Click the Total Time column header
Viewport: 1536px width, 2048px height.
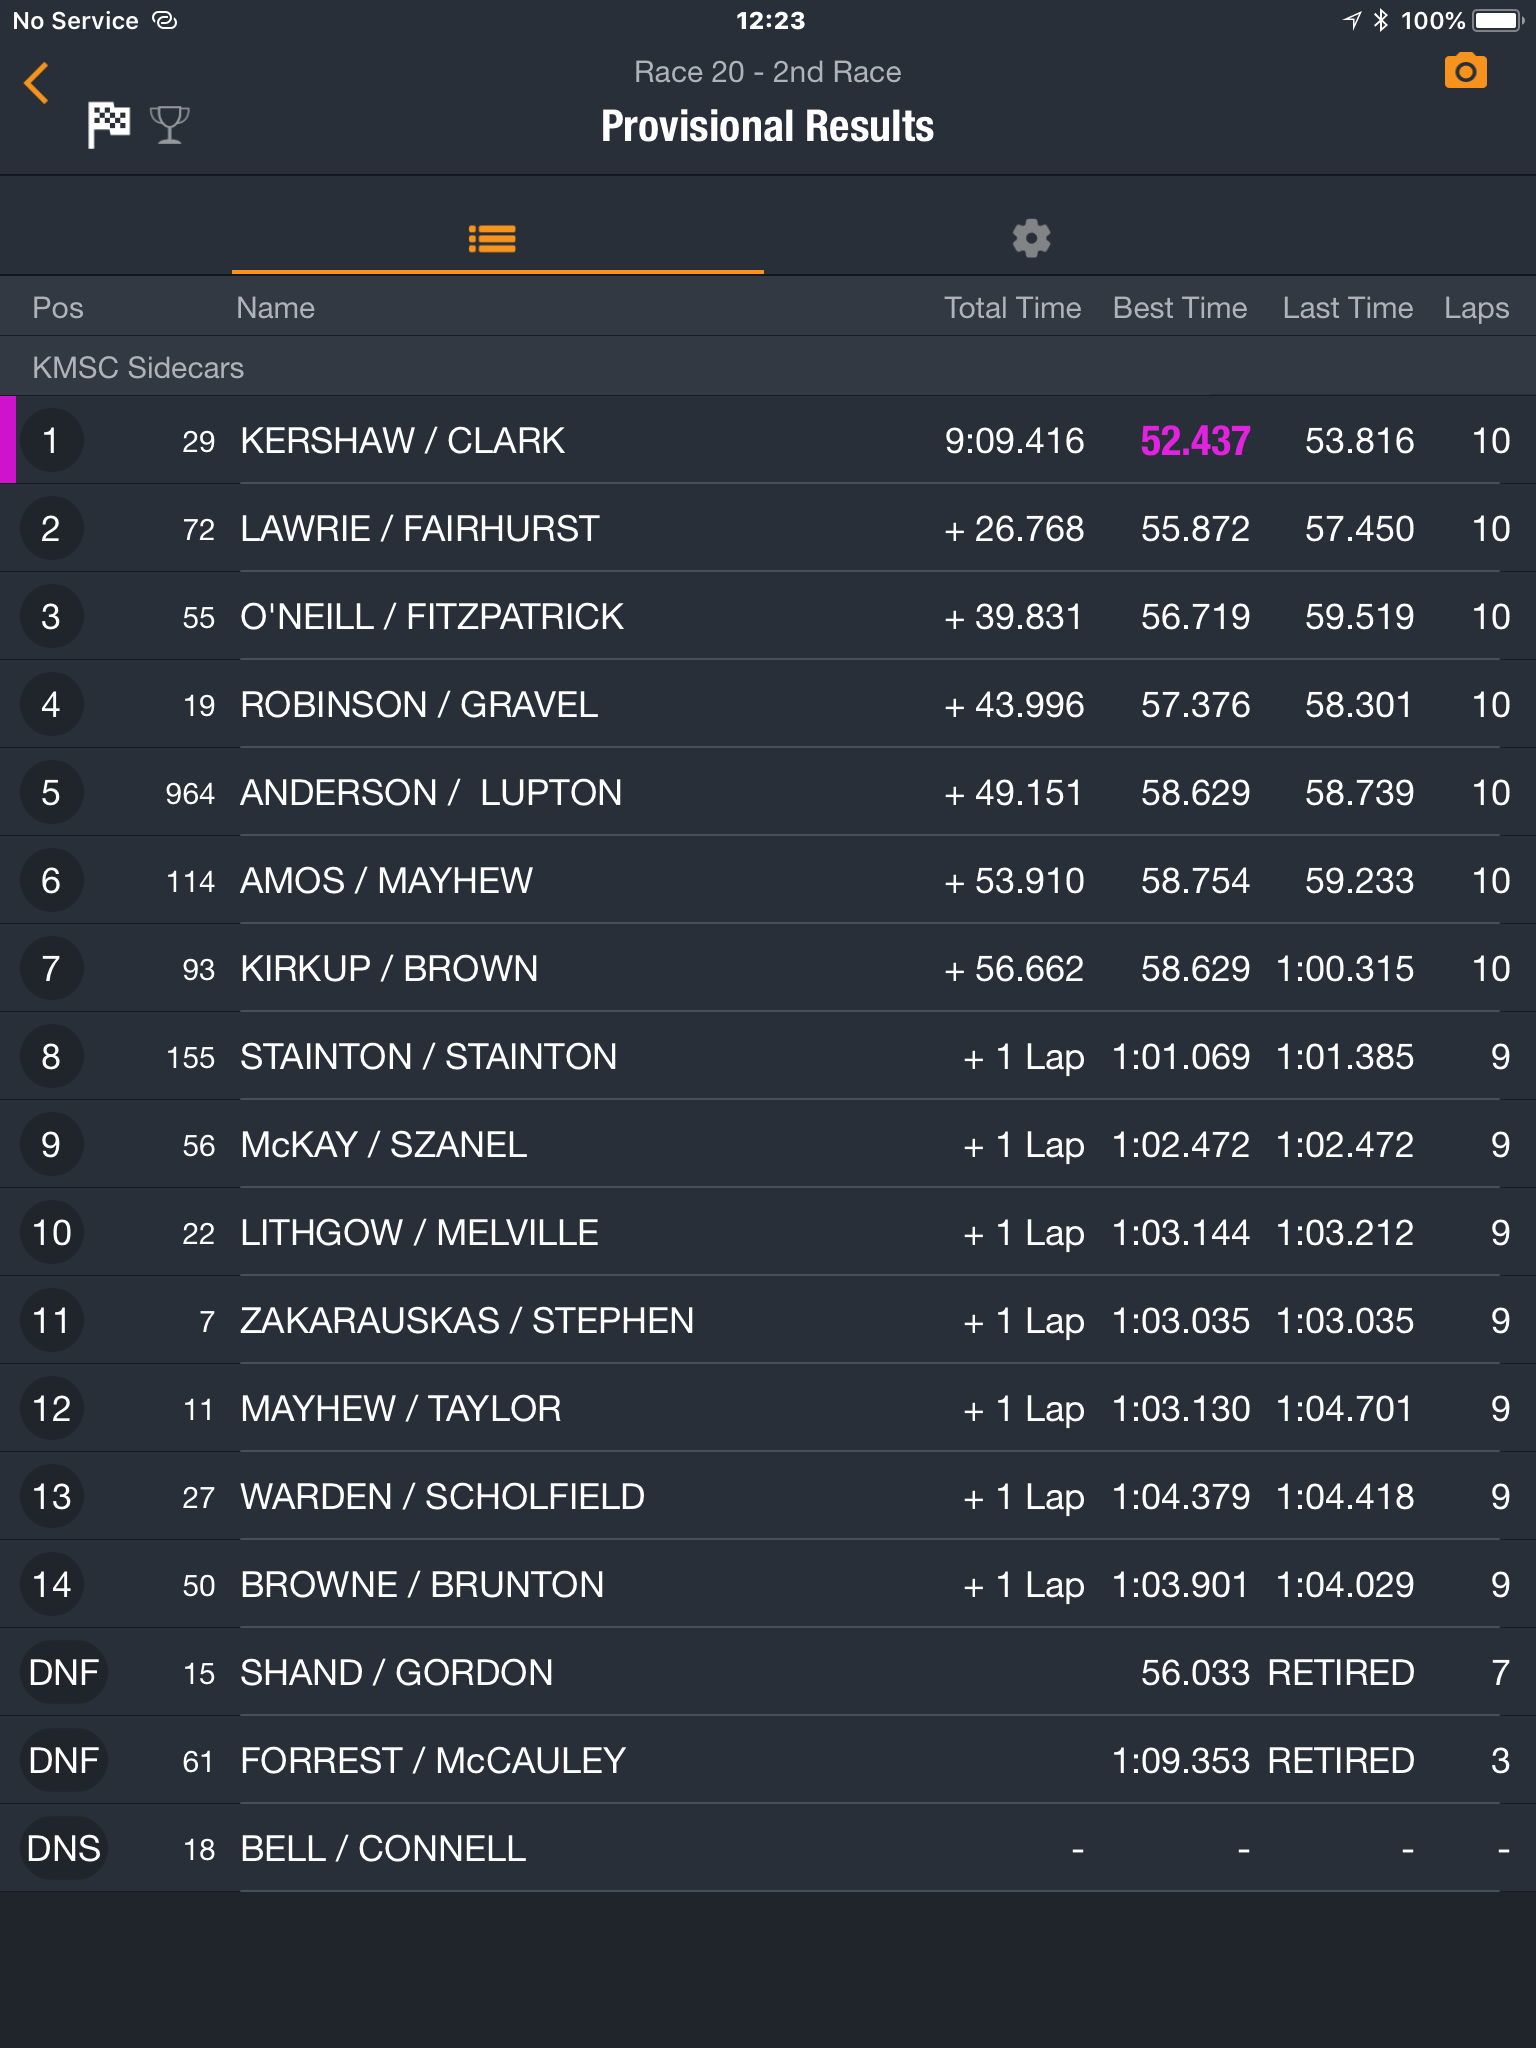1012,308
